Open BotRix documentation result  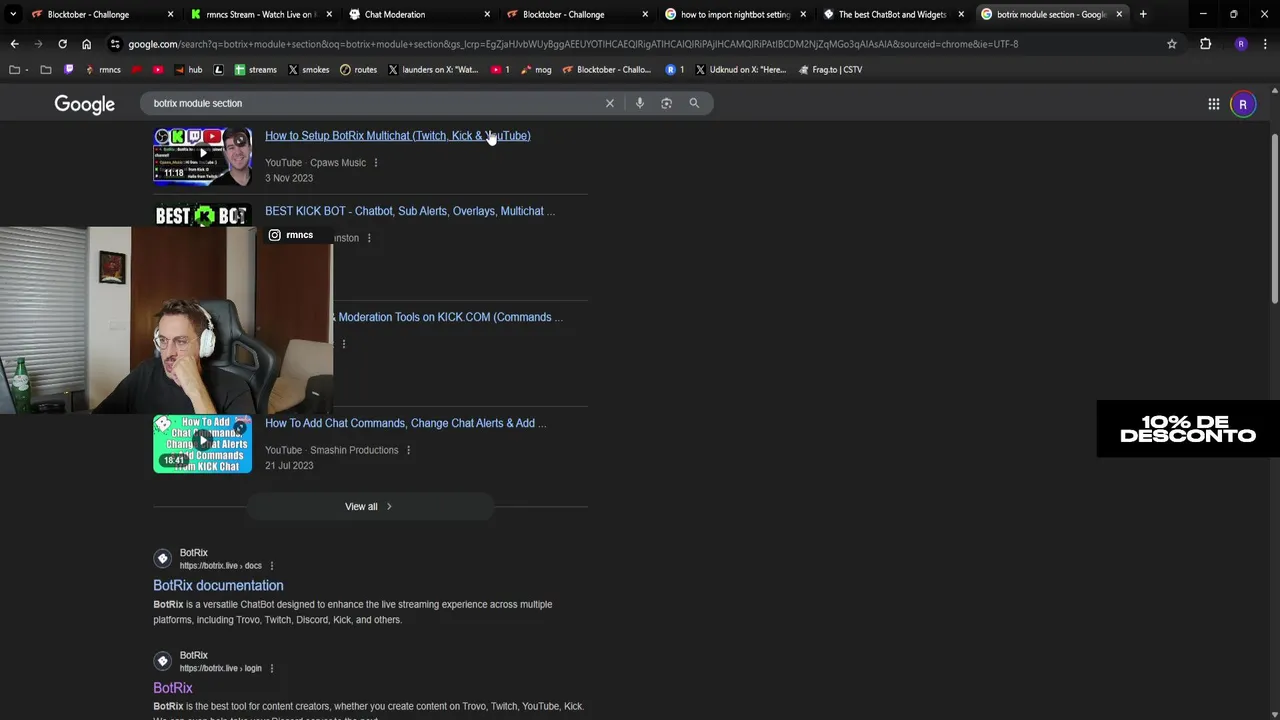(x=218, y=586)
